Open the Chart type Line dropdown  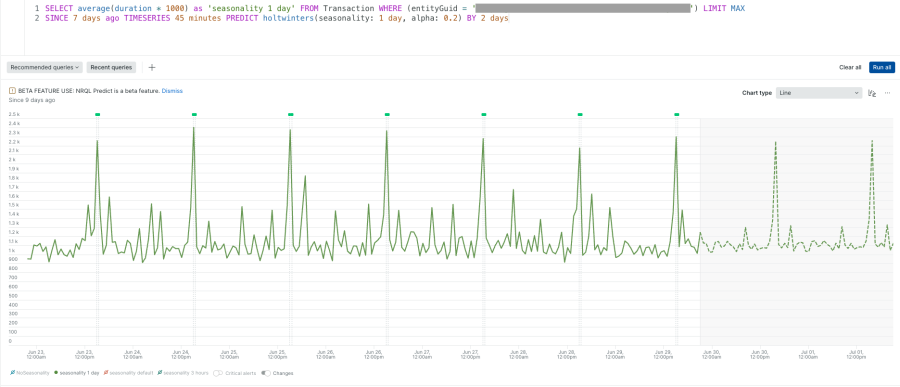click(819, 92)
